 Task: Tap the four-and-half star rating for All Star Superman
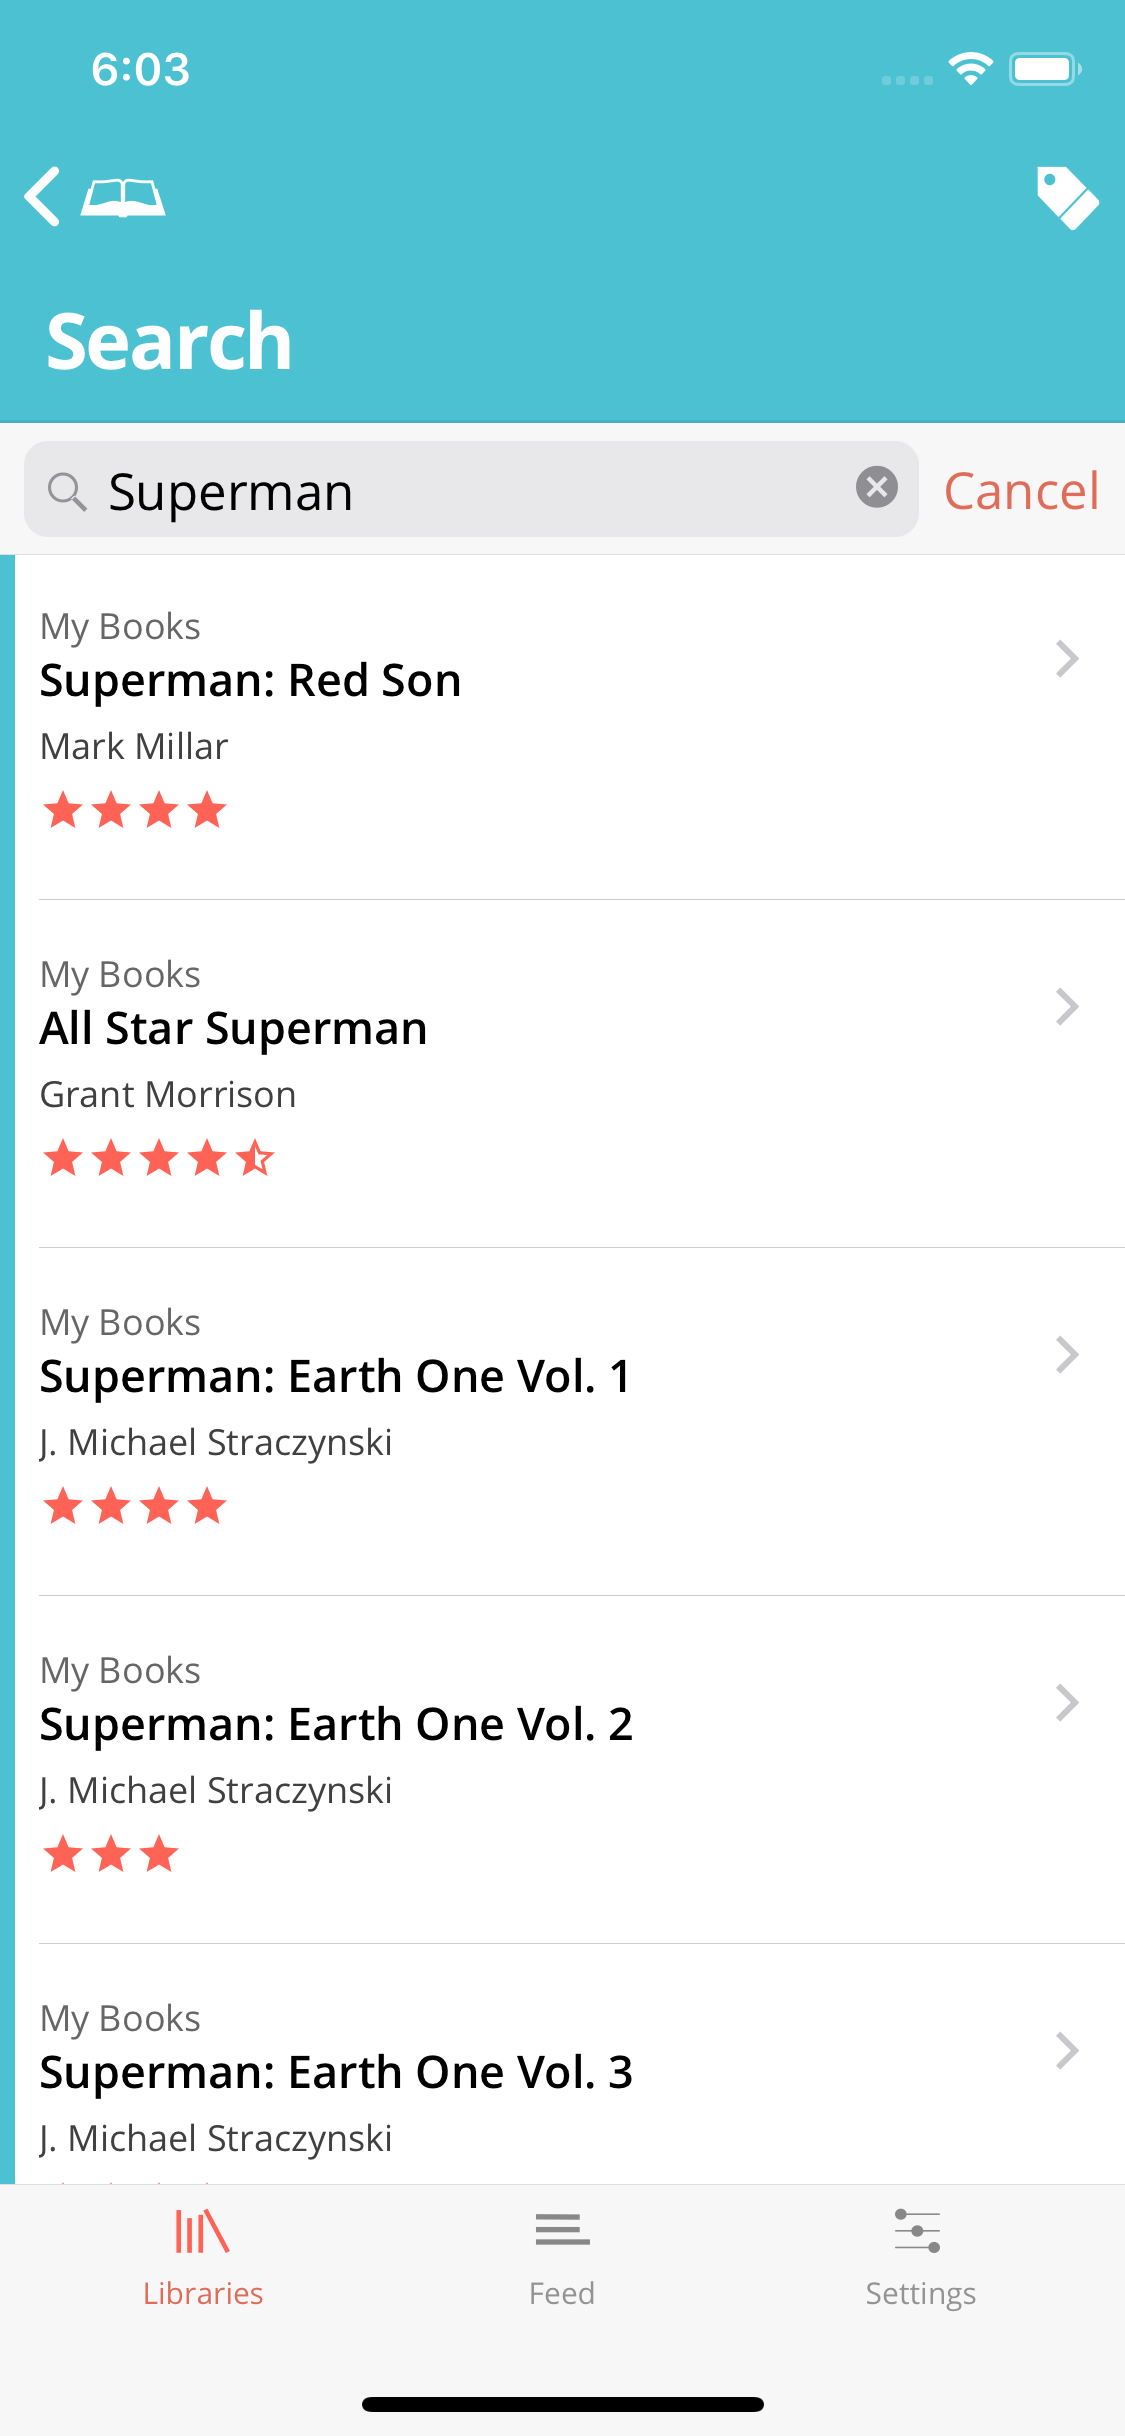pos(158,1159)
